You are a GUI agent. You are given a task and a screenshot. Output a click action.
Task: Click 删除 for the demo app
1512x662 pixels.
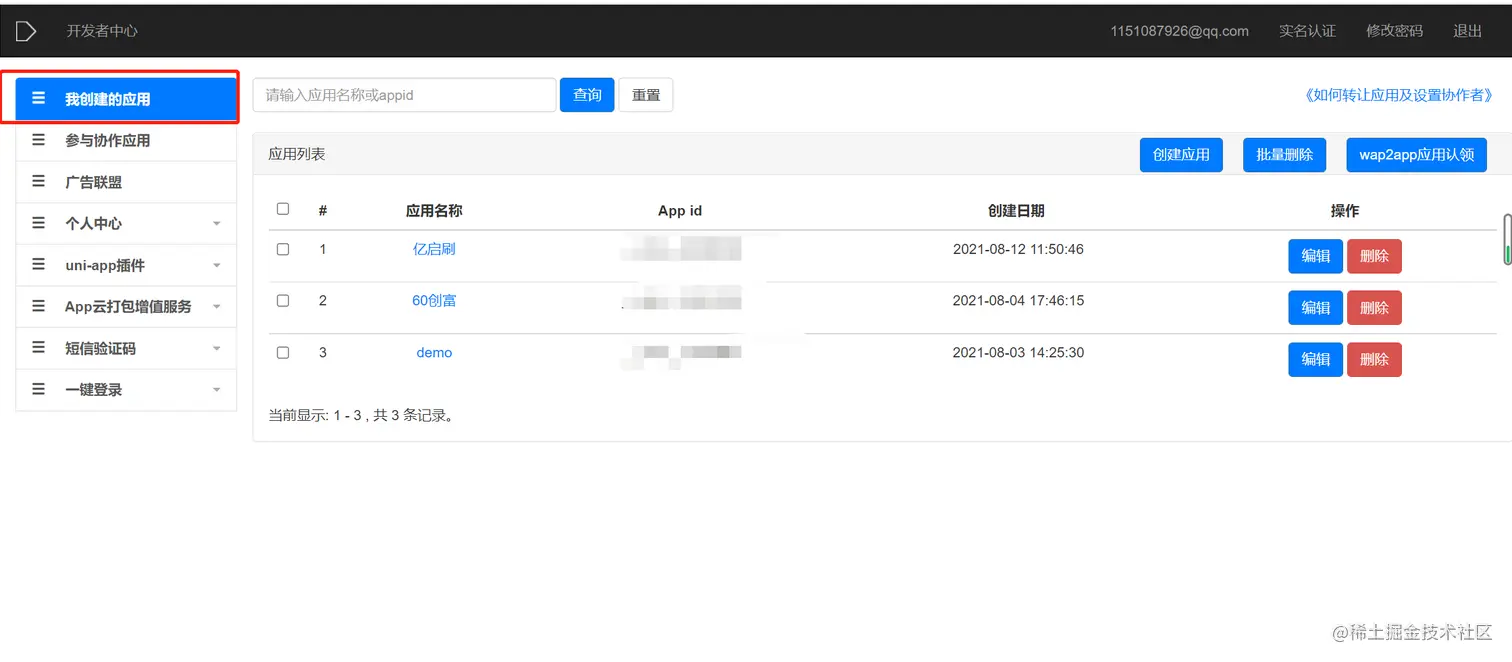coord(1374,360)
